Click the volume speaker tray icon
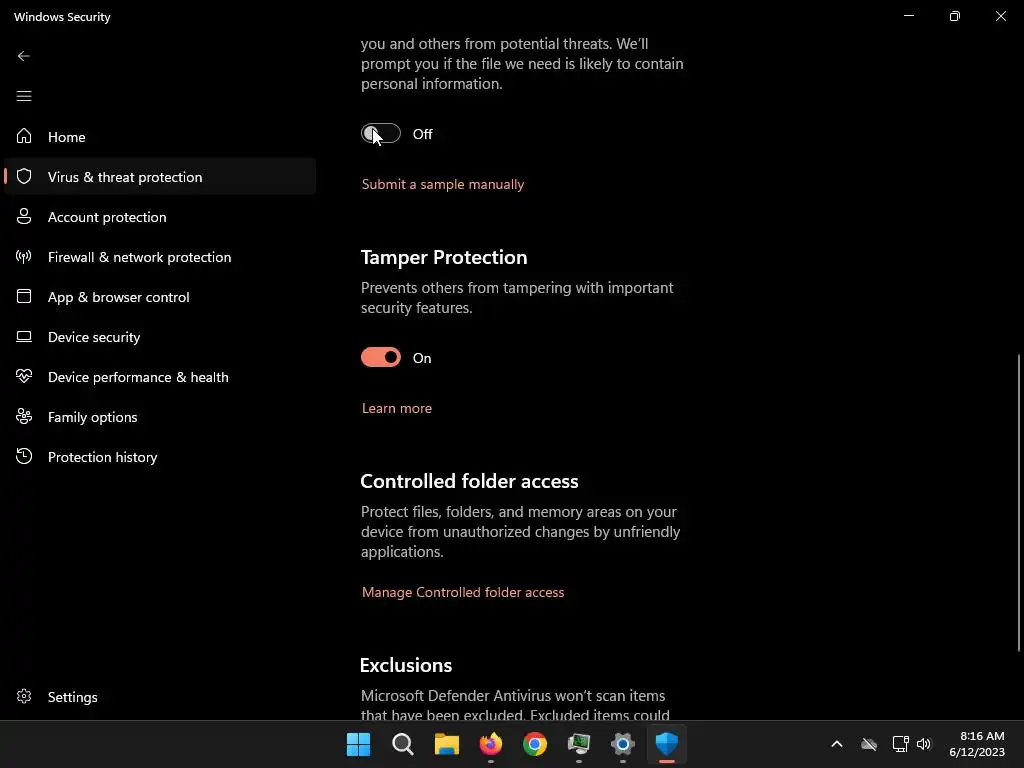 [924, 744]
